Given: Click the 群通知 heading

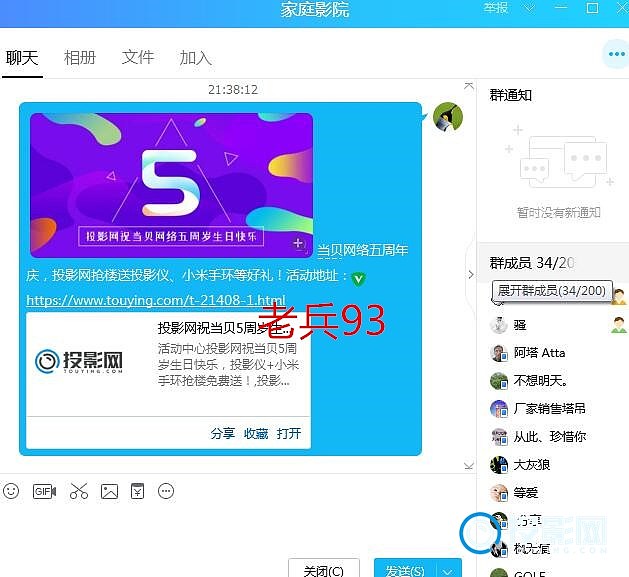Looking at the screenshot, I should (x=511, y=95).
